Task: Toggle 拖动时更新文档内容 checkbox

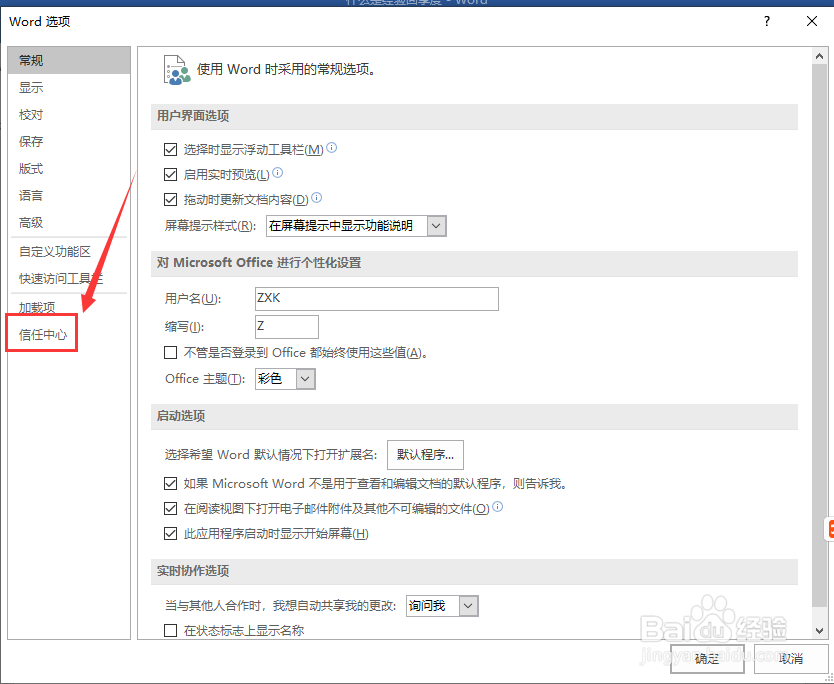Action: 170,199
